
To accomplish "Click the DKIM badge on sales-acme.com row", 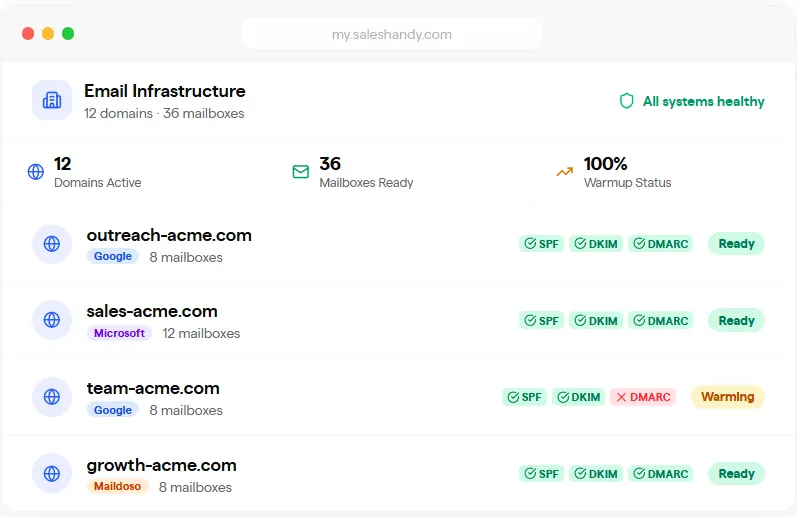I will coord(596,321).
